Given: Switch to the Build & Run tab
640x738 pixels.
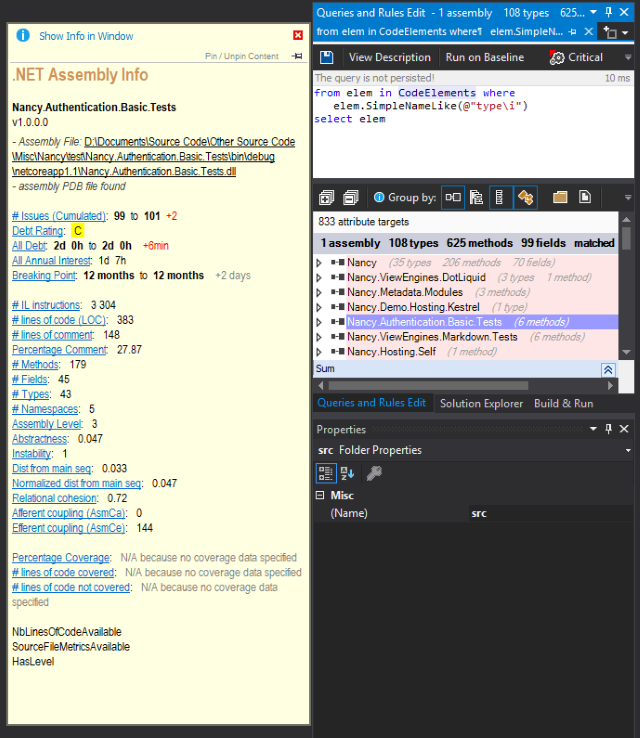Looking at the screenshot, I should [563, 404].
